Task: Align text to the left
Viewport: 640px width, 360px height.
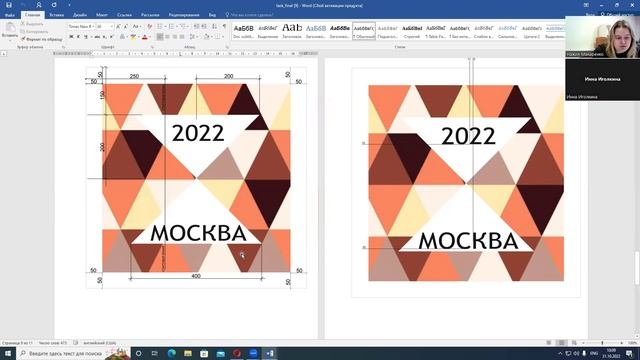Action: (x=160, y=37)
